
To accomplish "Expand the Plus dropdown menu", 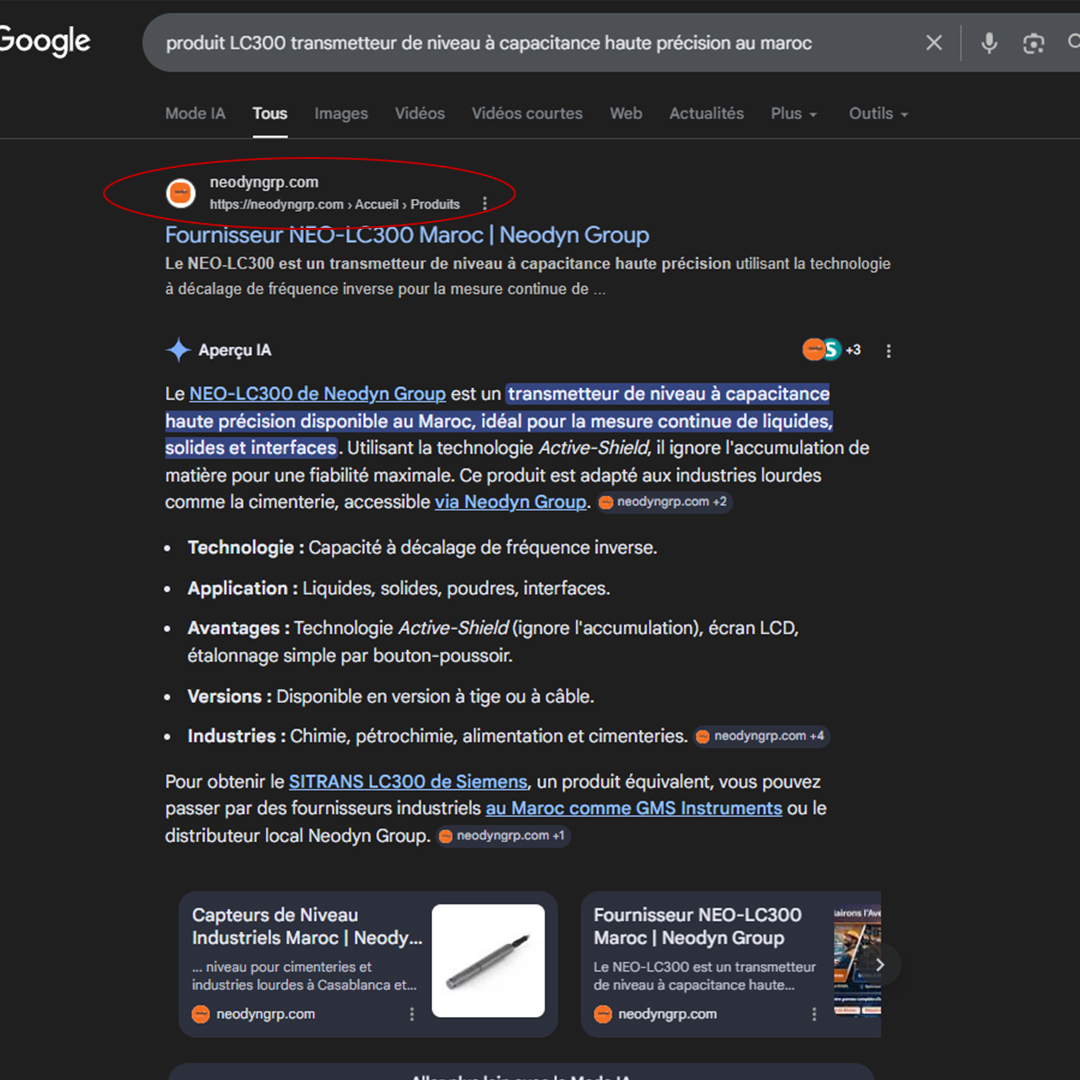I will (x=794, y=114).
